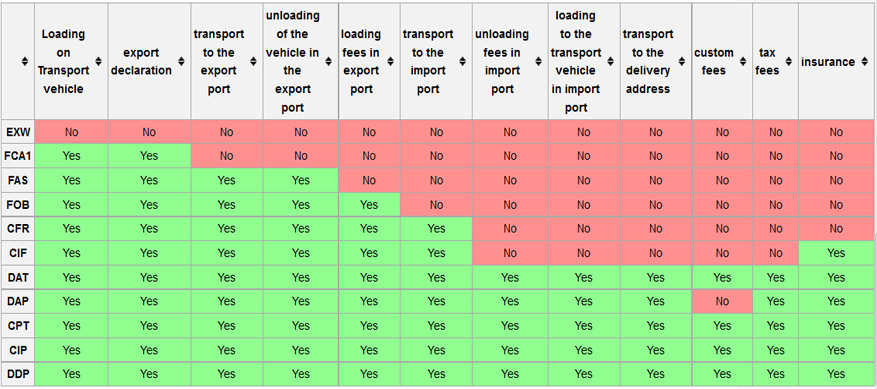Screen dimensions: 877x389
Task: Click sort arrows for export declaration column
Action: (x=181, y=62)
